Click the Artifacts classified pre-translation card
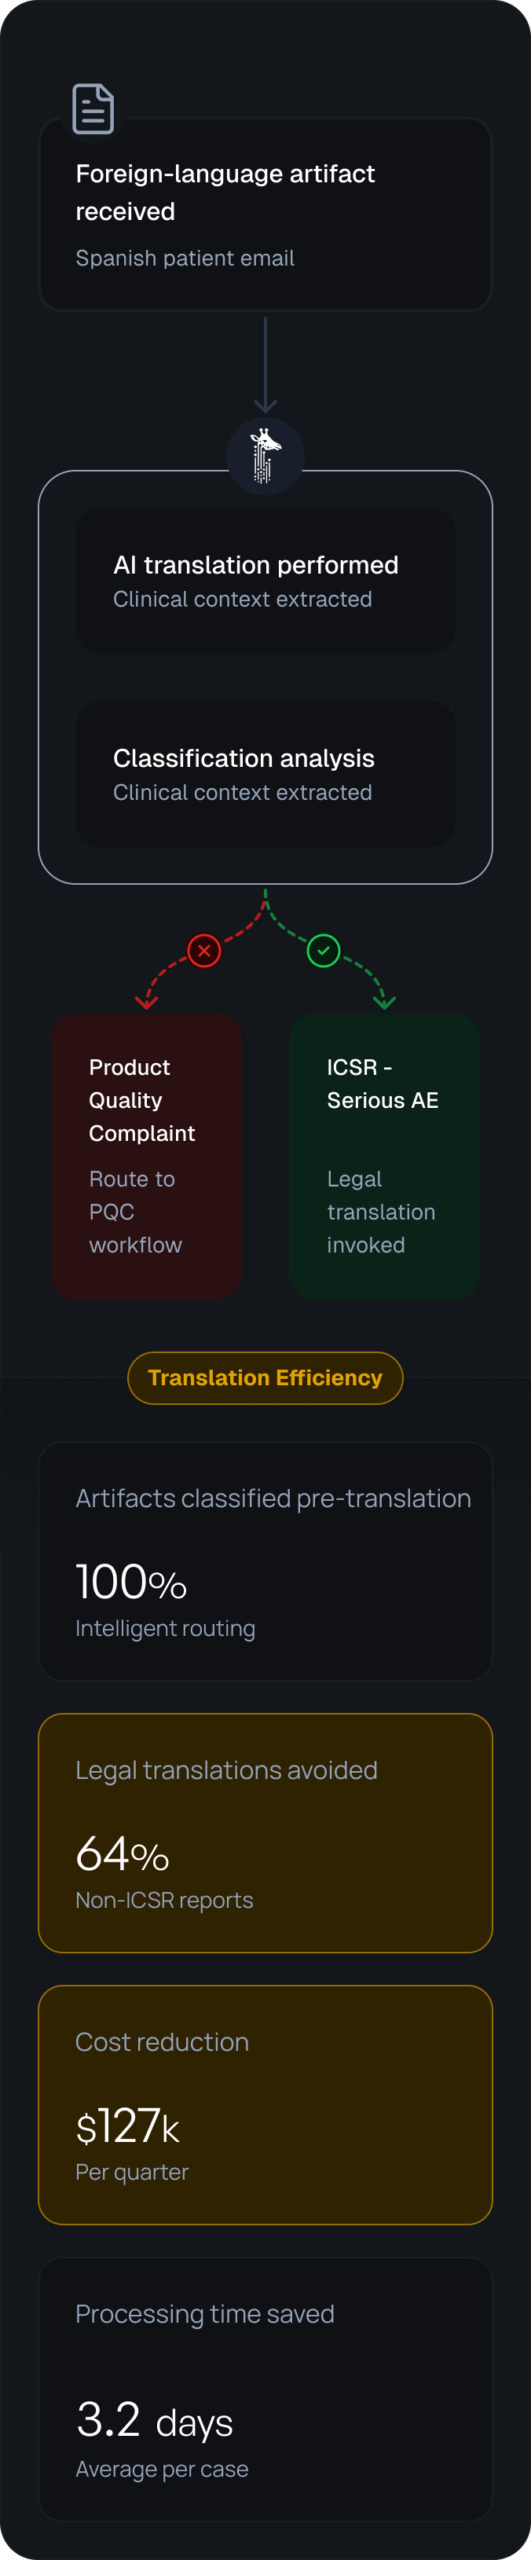 tap(265, 1561)
